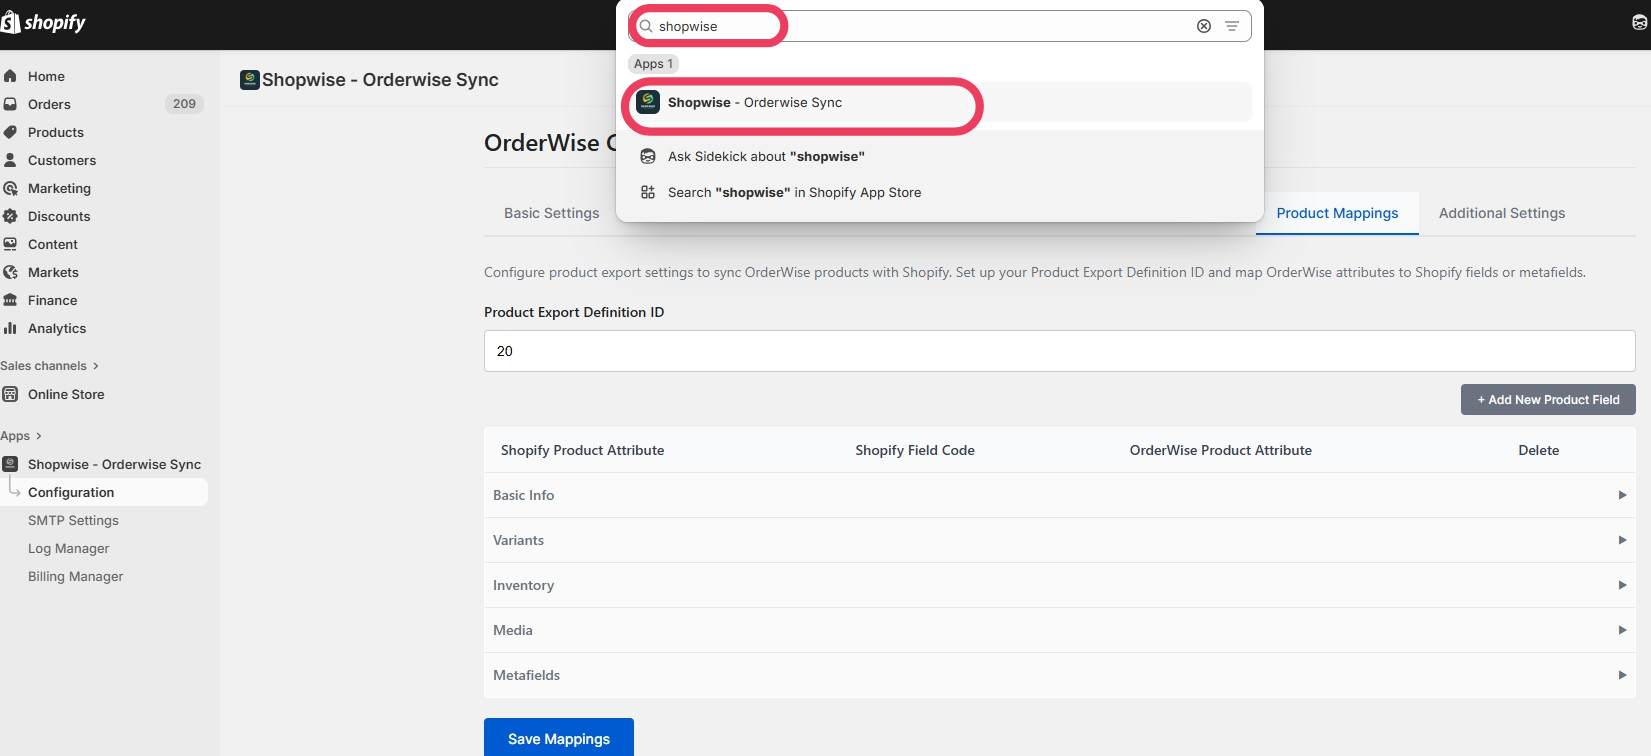The image size is (1651, 756).
Task: Open the search filter icon
Action: pyautogui.click(x=1232, y=26)
